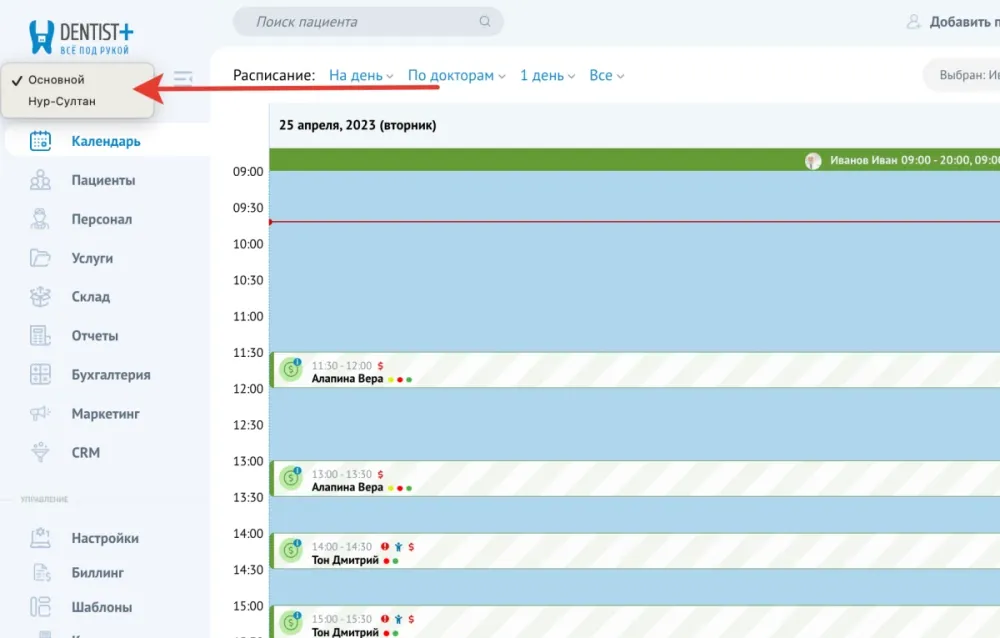
Task: Collapse sidebar with the hamburger icon
Action: click(x=183, y=77)
